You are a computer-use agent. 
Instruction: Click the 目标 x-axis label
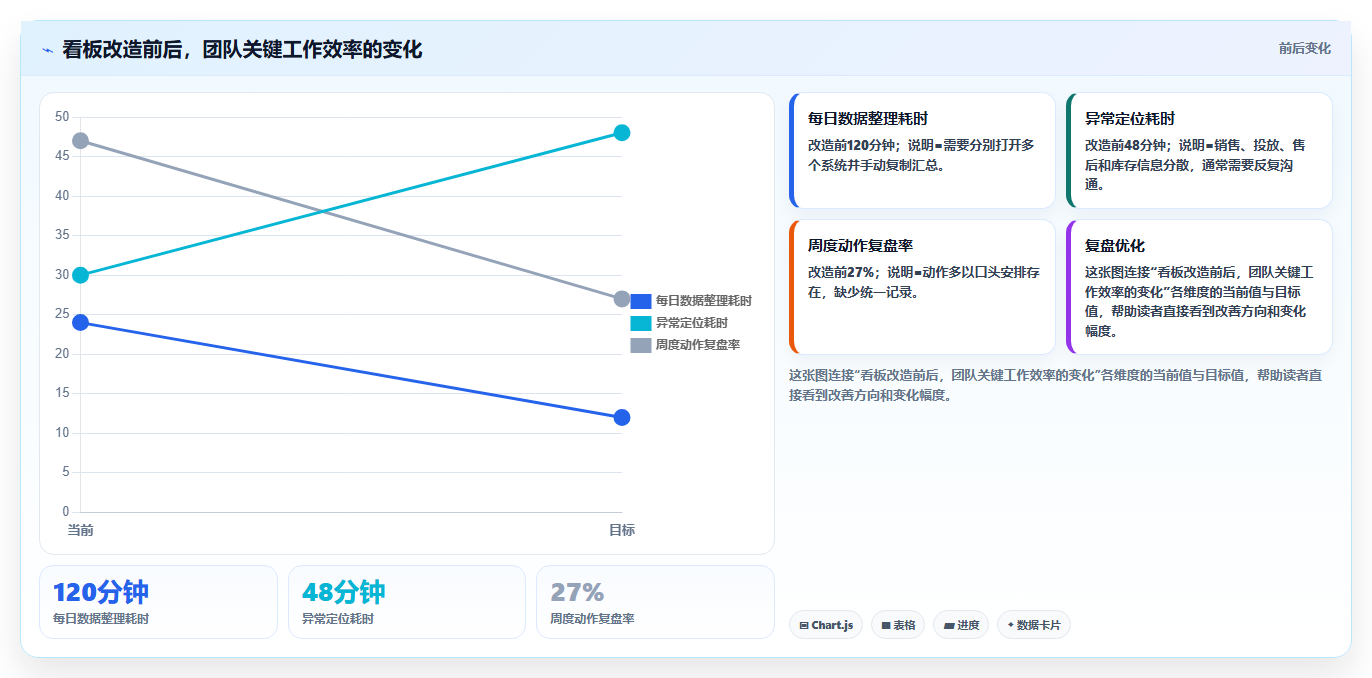click(x=622, y=530)
